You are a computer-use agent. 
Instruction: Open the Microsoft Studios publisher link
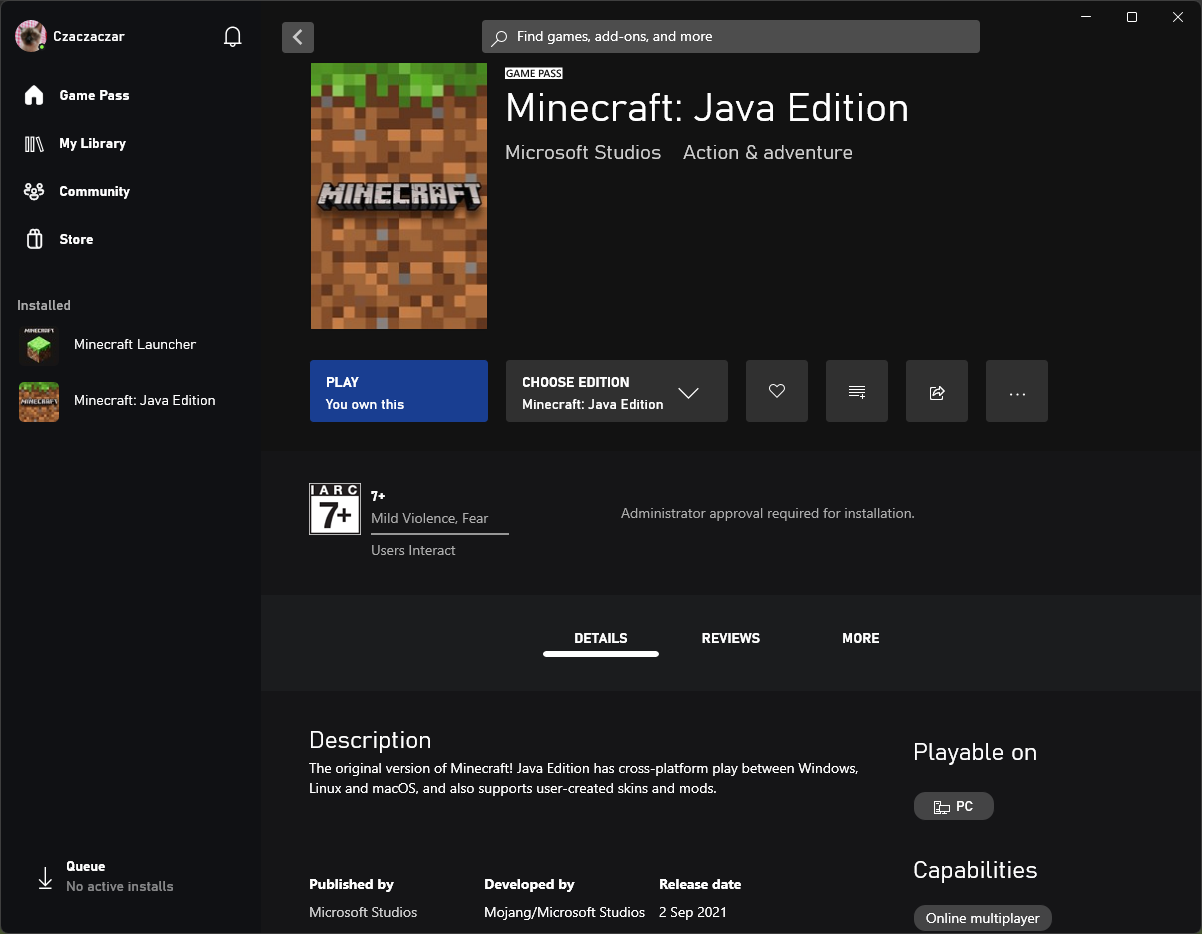(583, 153)
